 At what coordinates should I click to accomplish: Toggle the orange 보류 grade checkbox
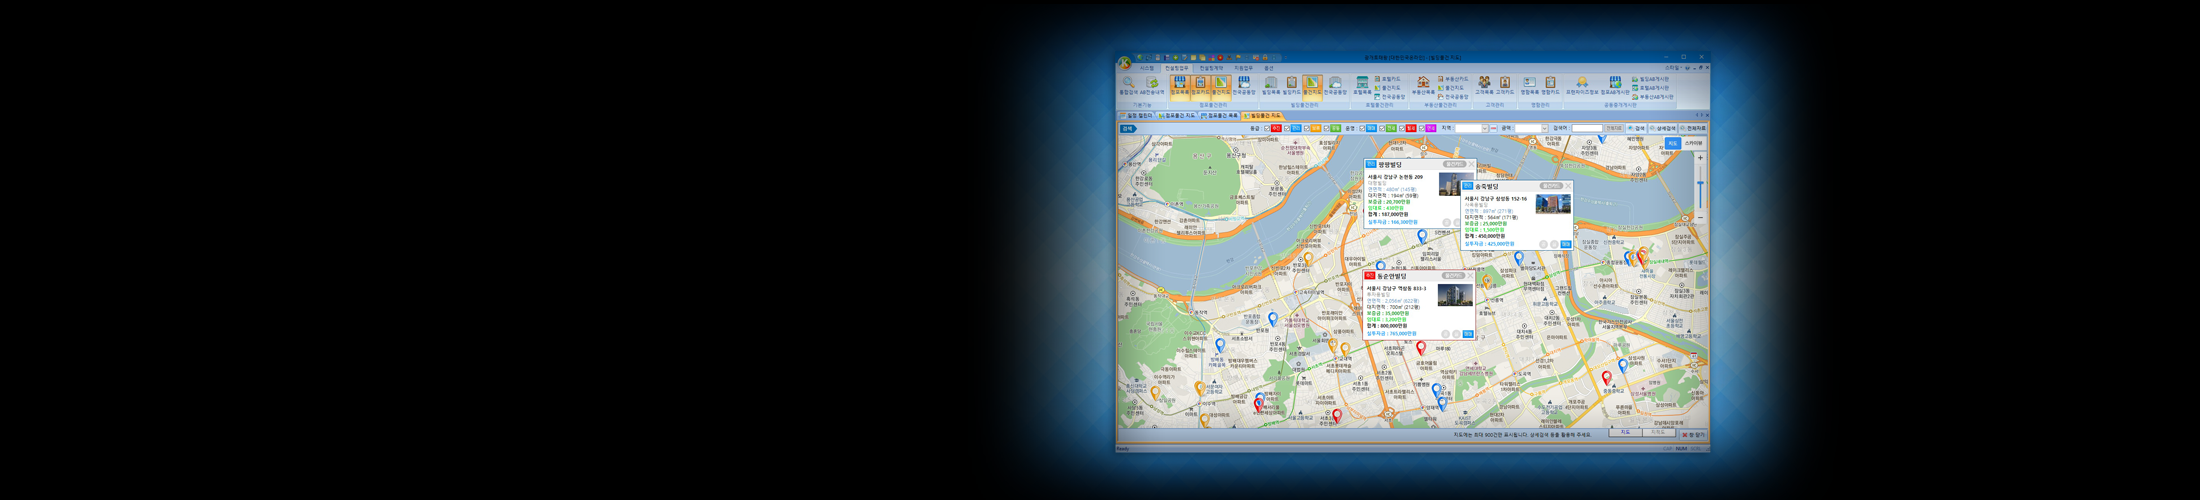click(1307, 128)
